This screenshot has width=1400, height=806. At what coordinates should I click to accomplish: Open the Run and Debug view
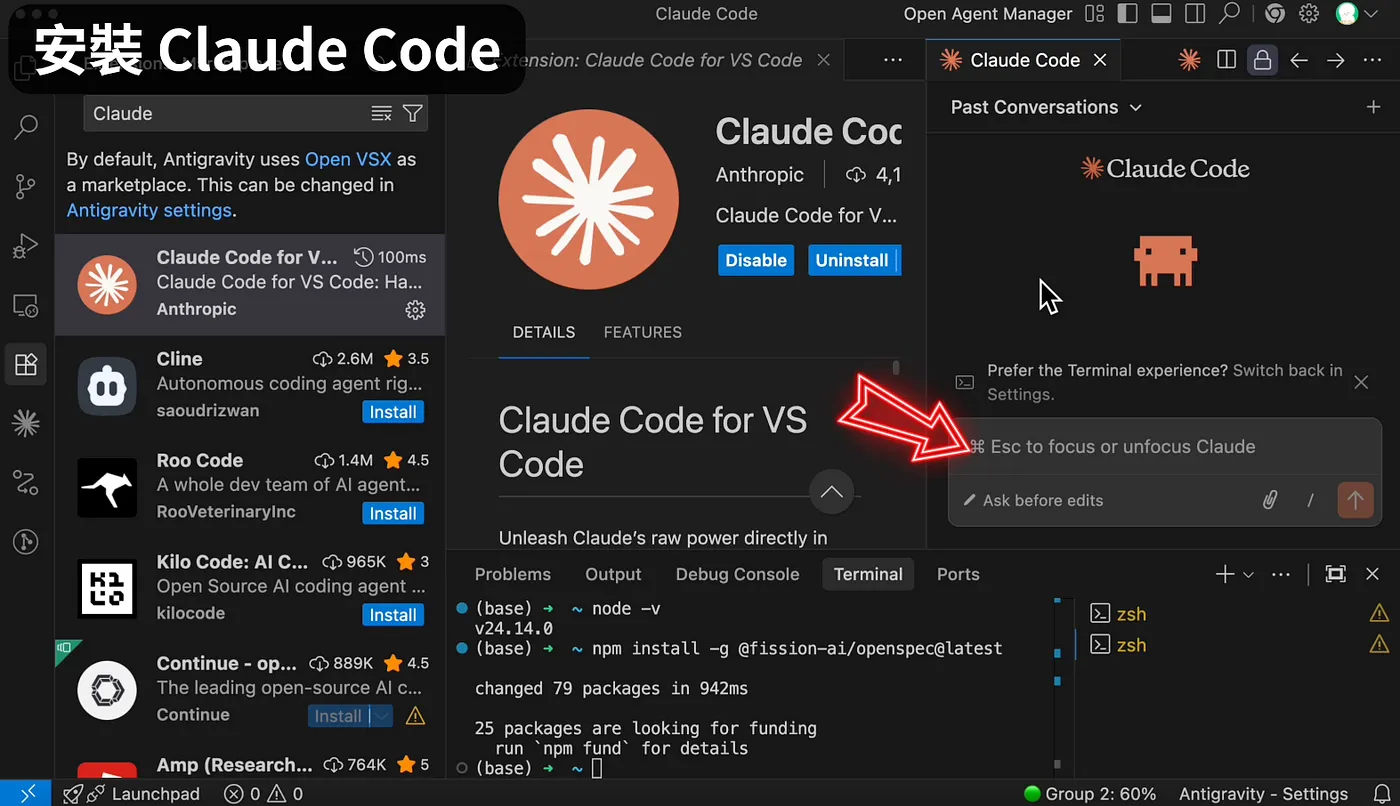pyautogui.click(x=26, y=245)
